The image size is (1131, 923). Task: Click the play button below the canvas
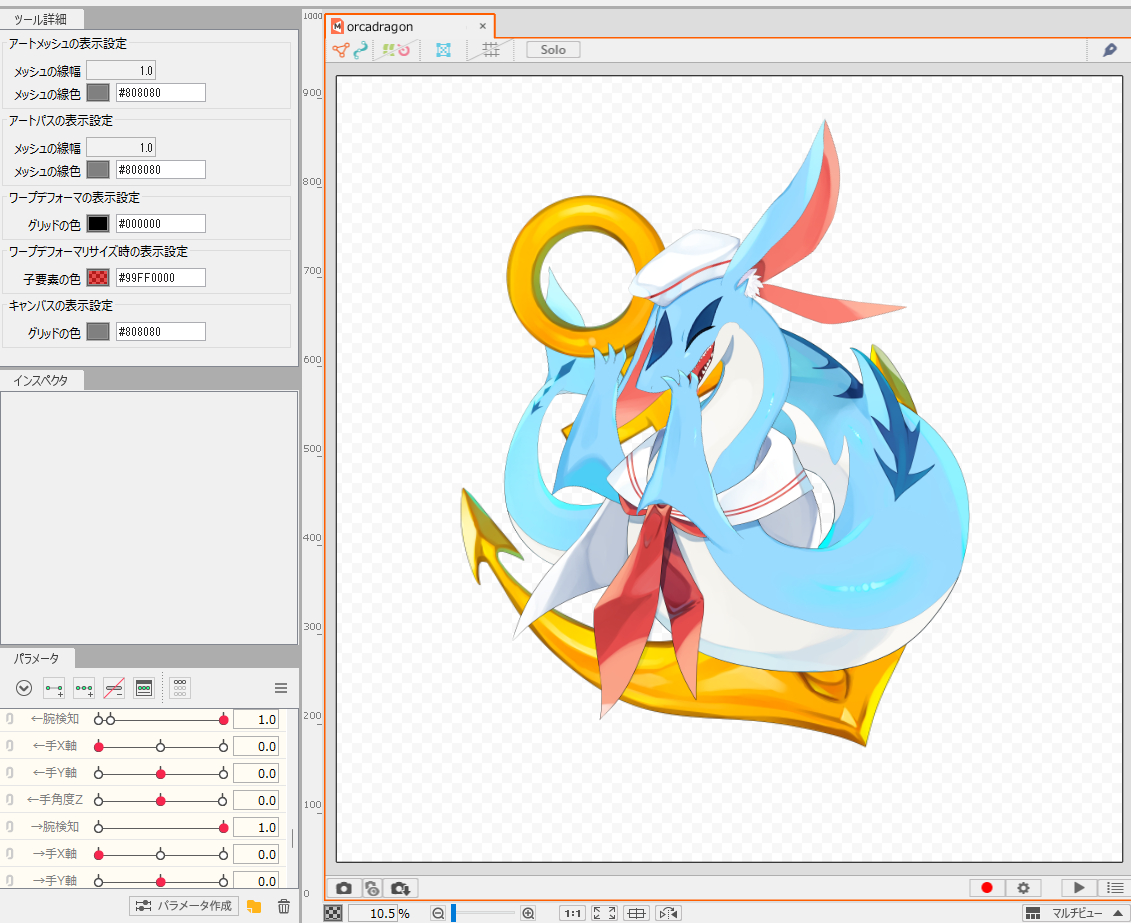tap(1079, 888)
